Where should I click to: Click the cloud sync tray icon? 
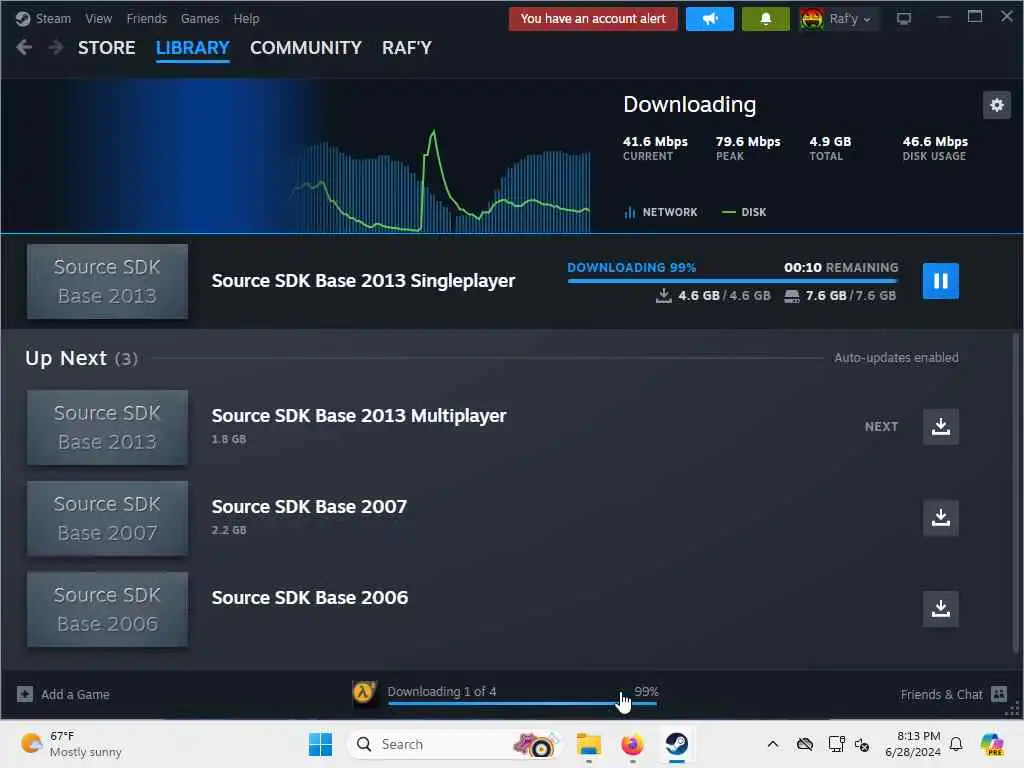pos(805,744)
